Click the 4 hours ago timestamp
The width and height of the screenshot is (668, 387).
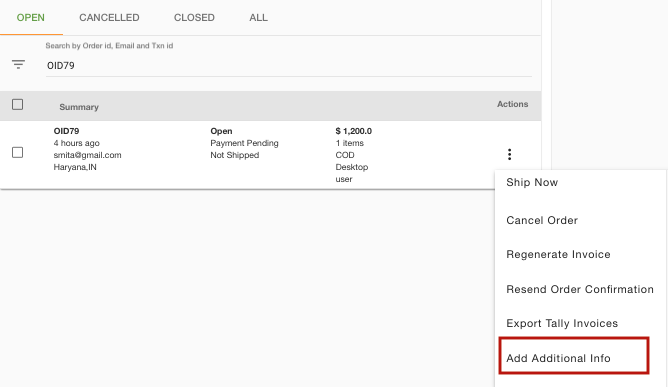tap(77, 143)
